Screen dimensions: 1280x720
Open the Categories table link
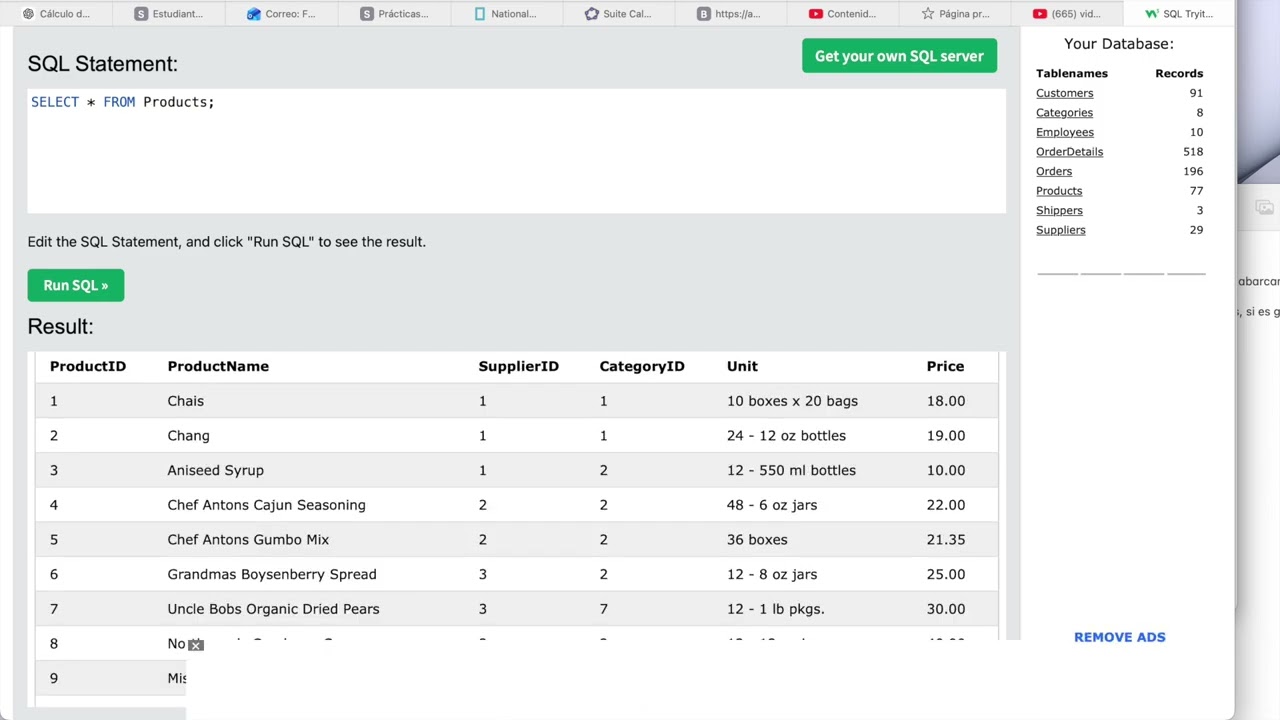[x=1064, y=113]
